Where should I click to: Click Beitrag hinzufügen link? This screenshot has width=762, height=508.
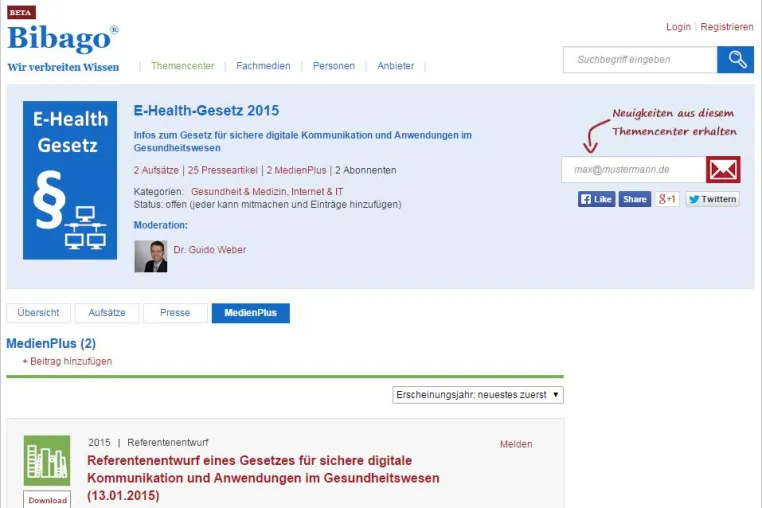click(x=67, y=361)
